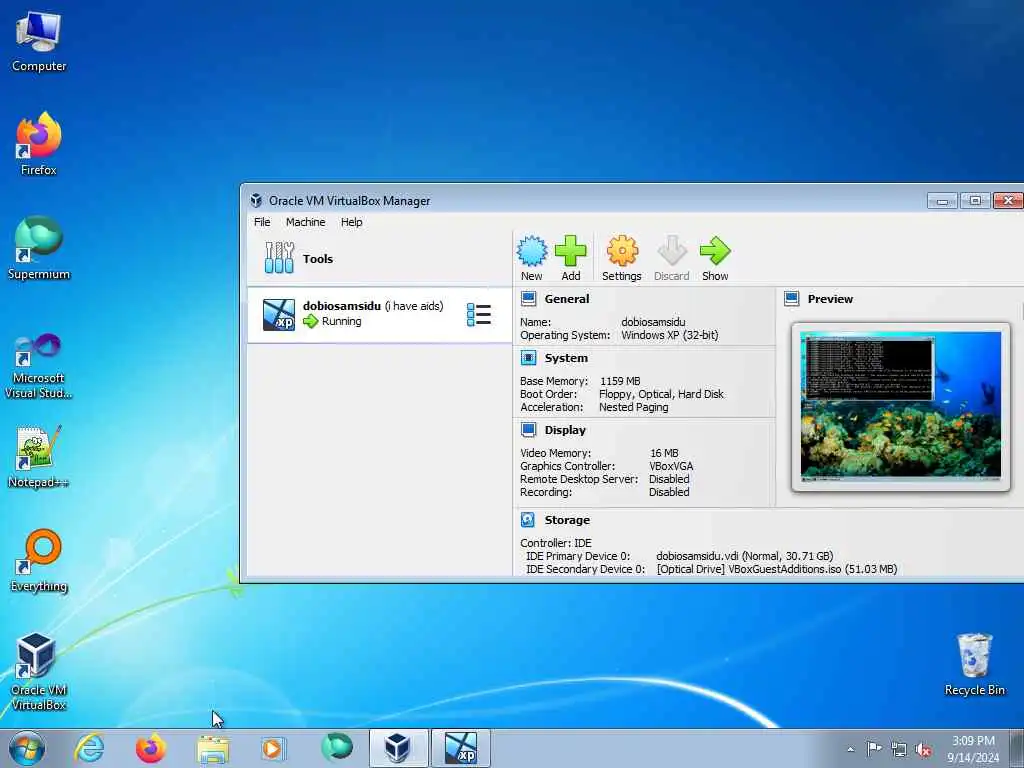
Task: Click the Preview panel monitor icon
Action: tap(792, 299)
